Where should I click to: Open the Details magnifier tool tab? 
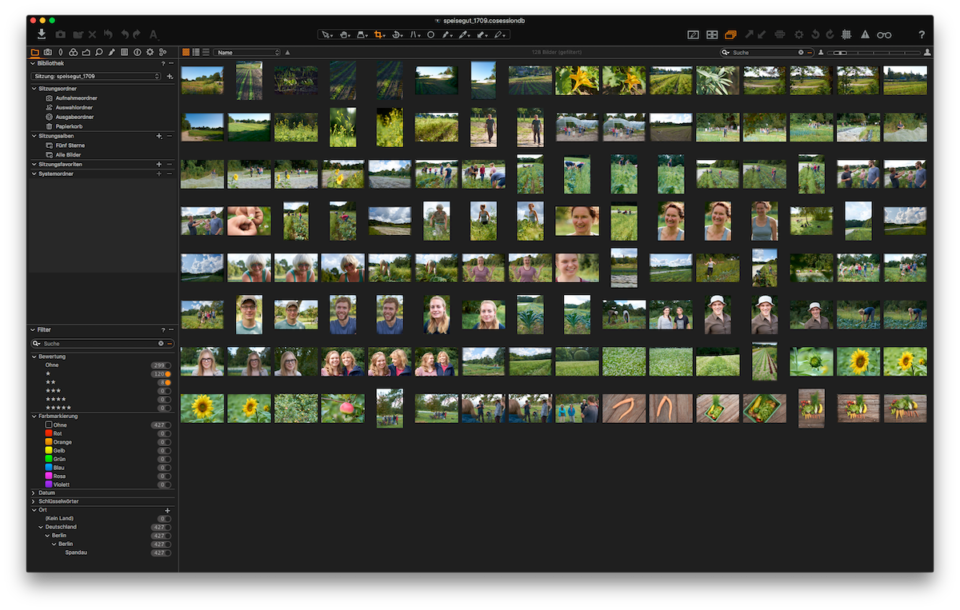click(99, 53)
